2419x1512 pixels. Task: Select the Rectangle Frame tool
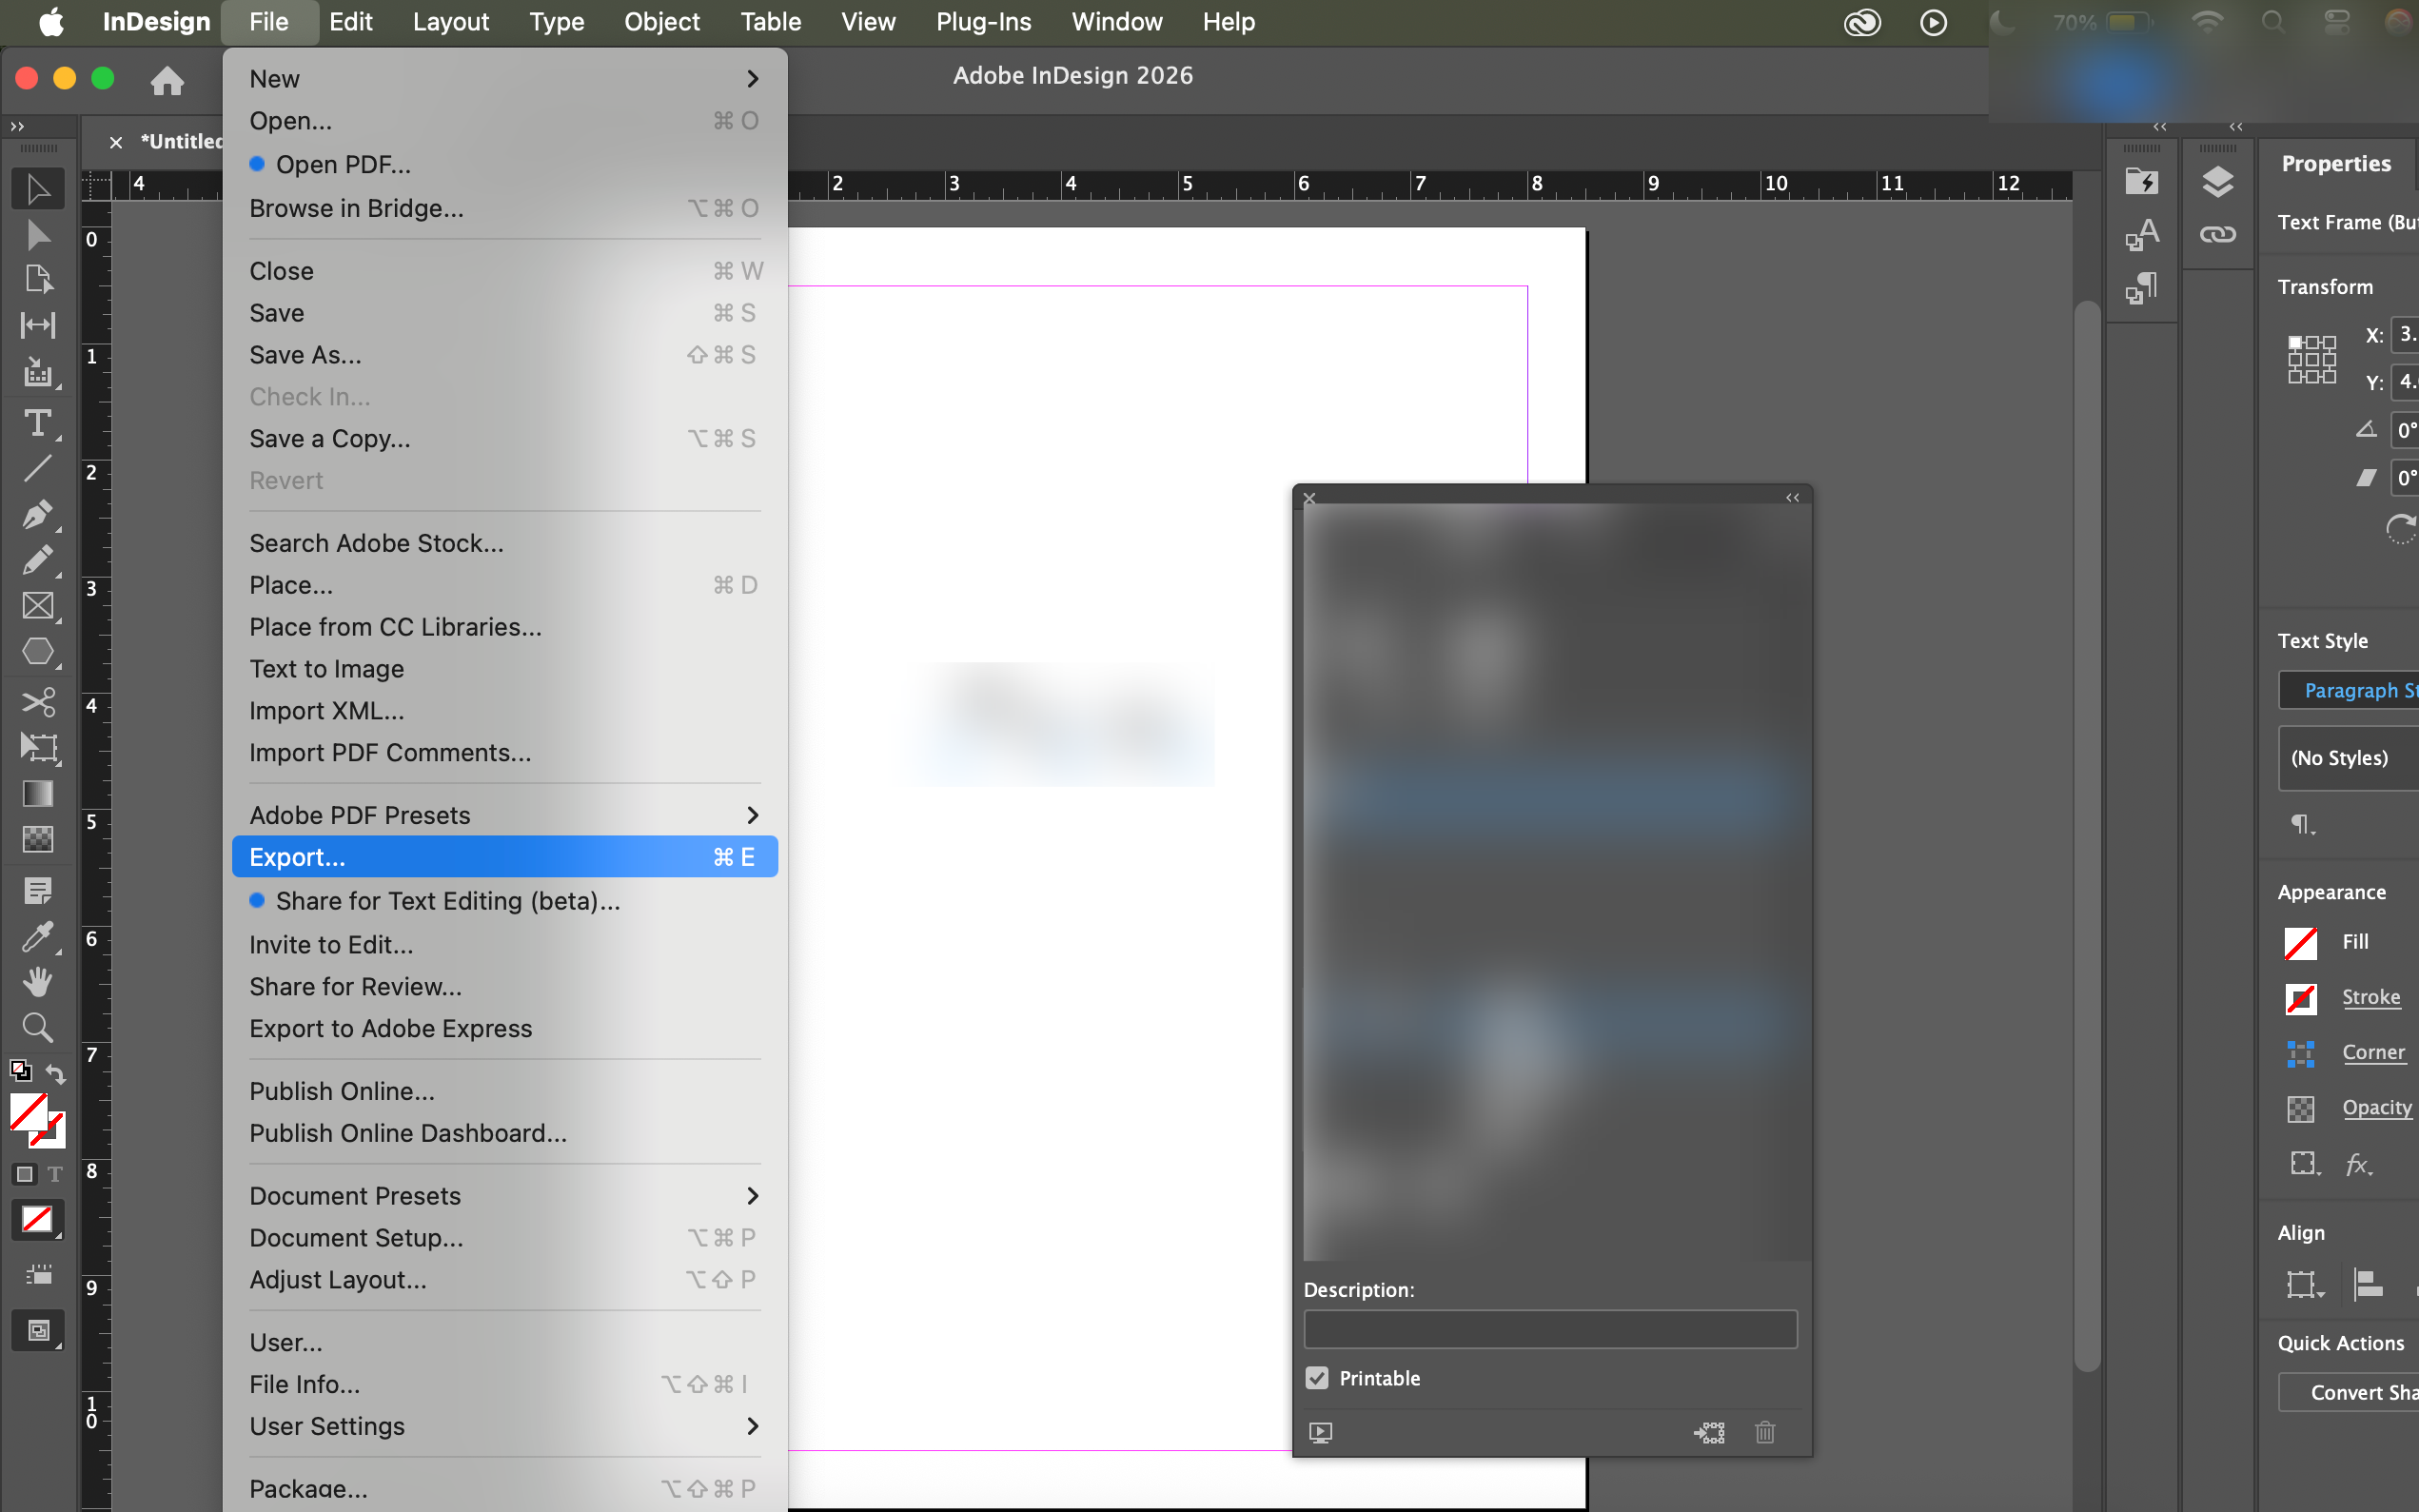[37, 606]
